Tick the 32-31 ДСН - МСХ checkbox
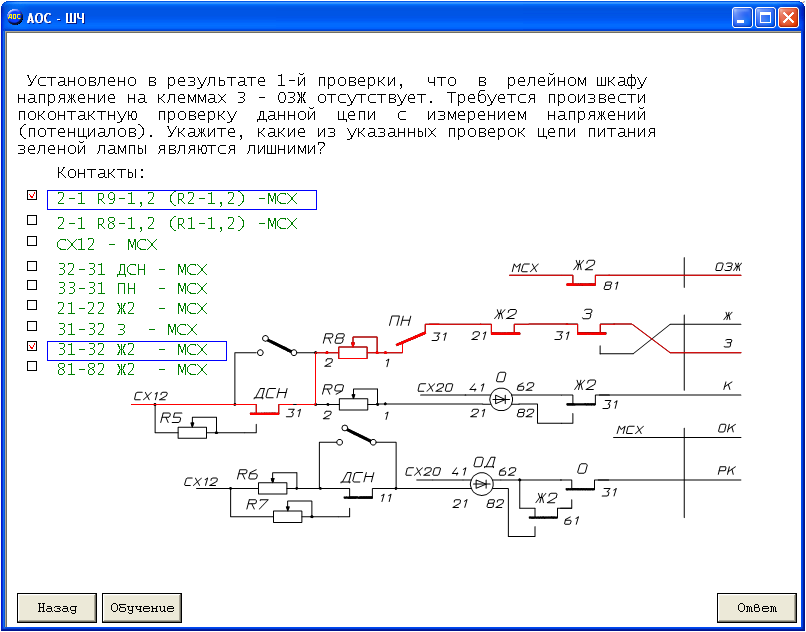This screenshot has height=632, width=806. 32,266
